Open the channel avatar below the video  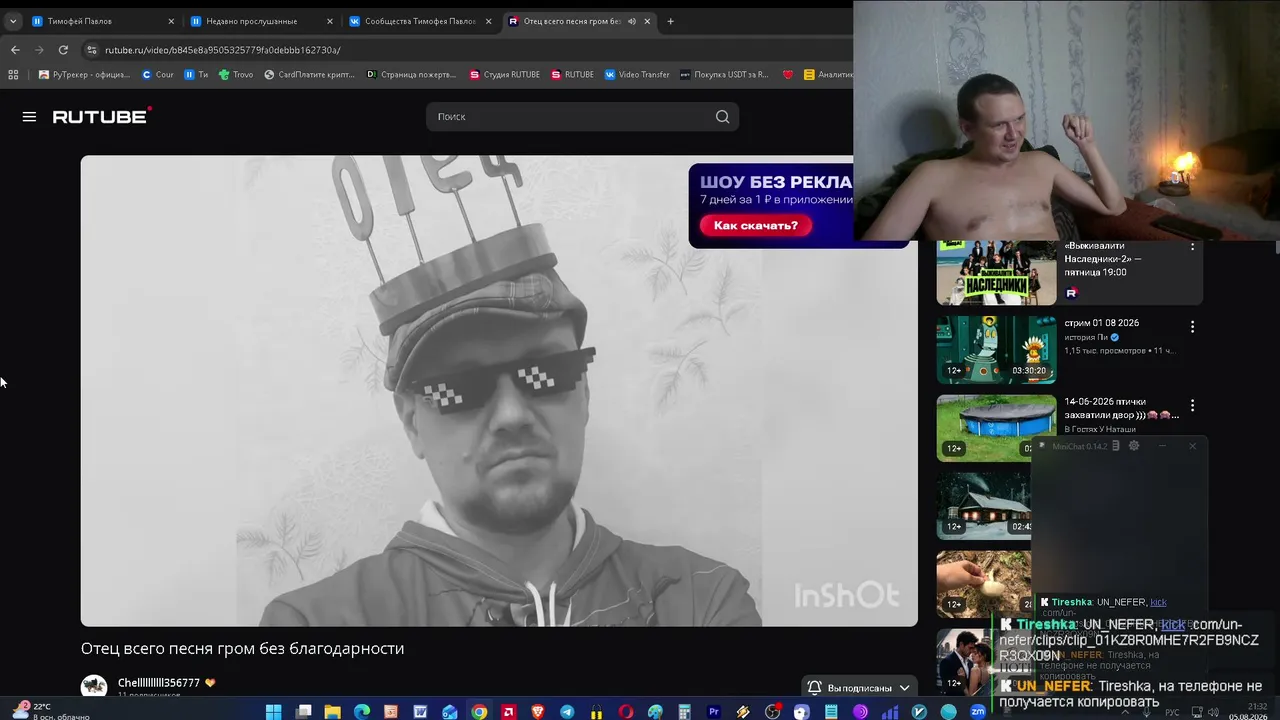tap(94, 687)
